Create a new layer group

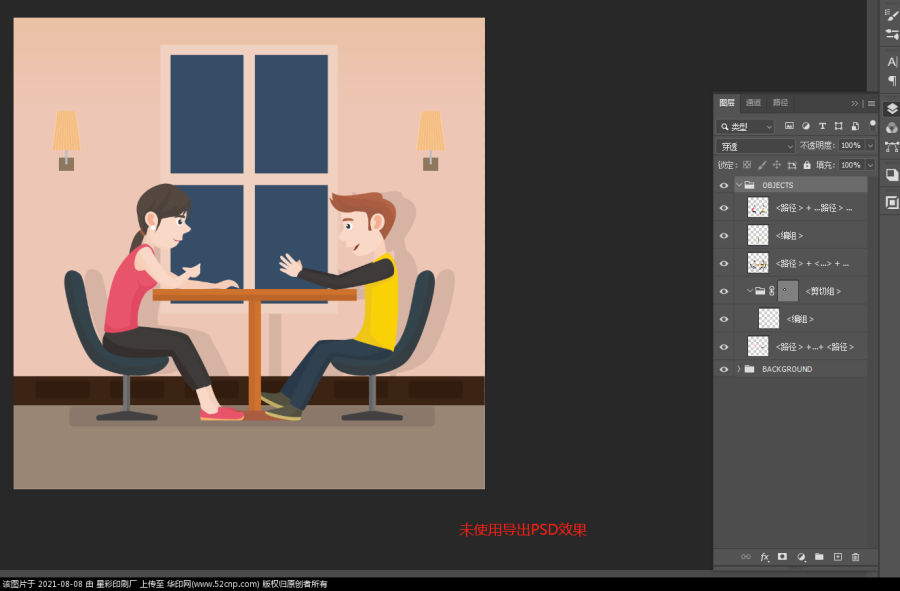pyautogui.click(x=819, y=557)
